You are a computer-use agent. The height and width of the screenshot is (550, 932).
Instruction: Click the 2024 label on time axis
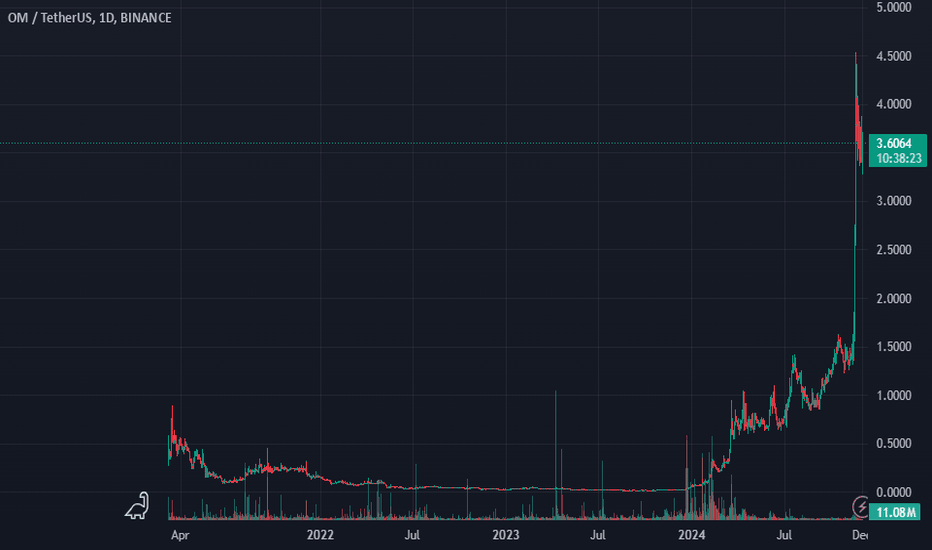692,535
